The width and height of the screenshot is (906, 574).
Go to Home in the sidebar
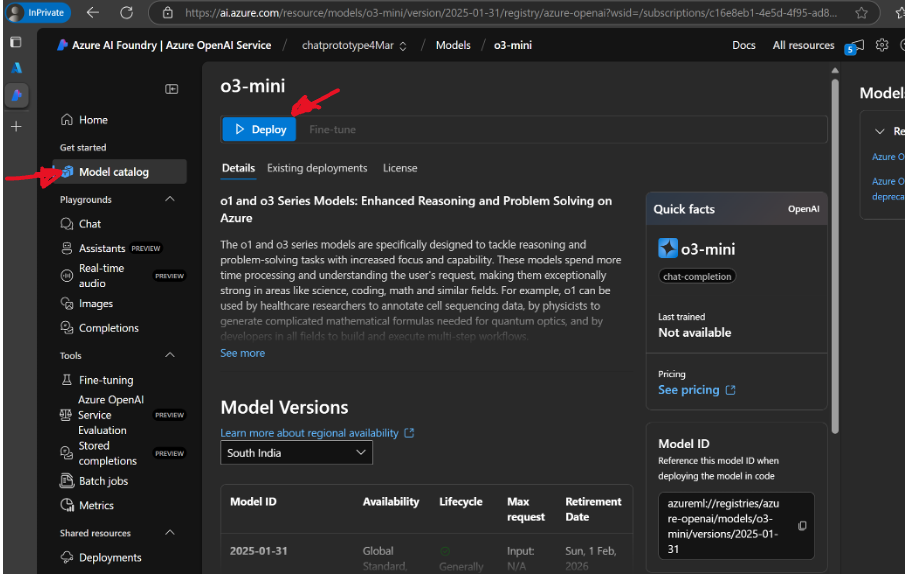[84, 120]
